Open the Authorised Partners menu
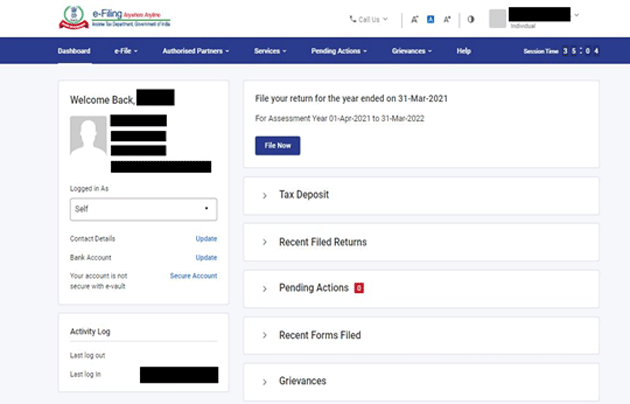This screenshot has width=630, height=404. point(196,50)
